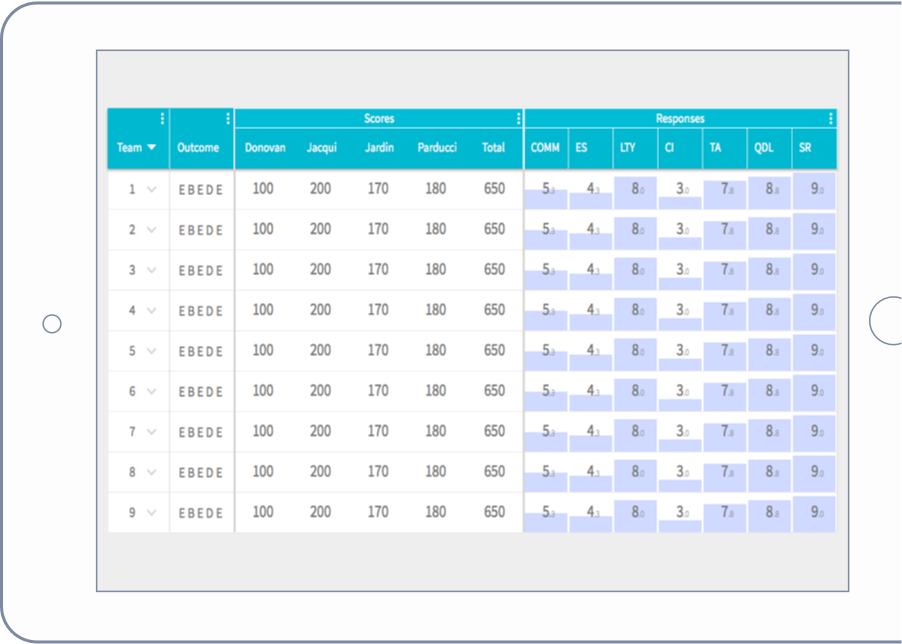Select the Responses group header

click(680, 119)
